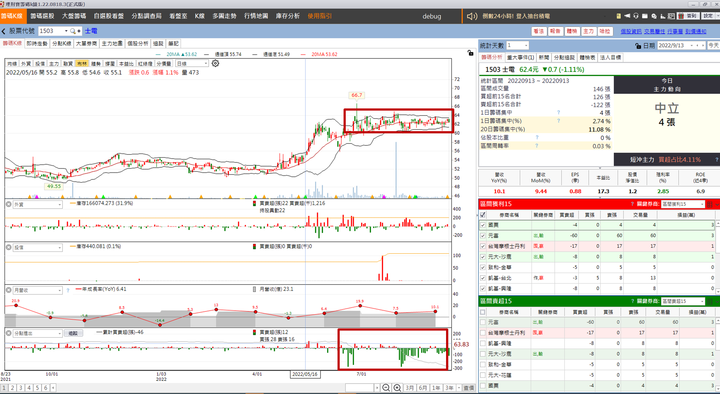Click circular toggle icon of 投信 panel
Viewport: 720px width, 394px height.
[x=9, y=247]
